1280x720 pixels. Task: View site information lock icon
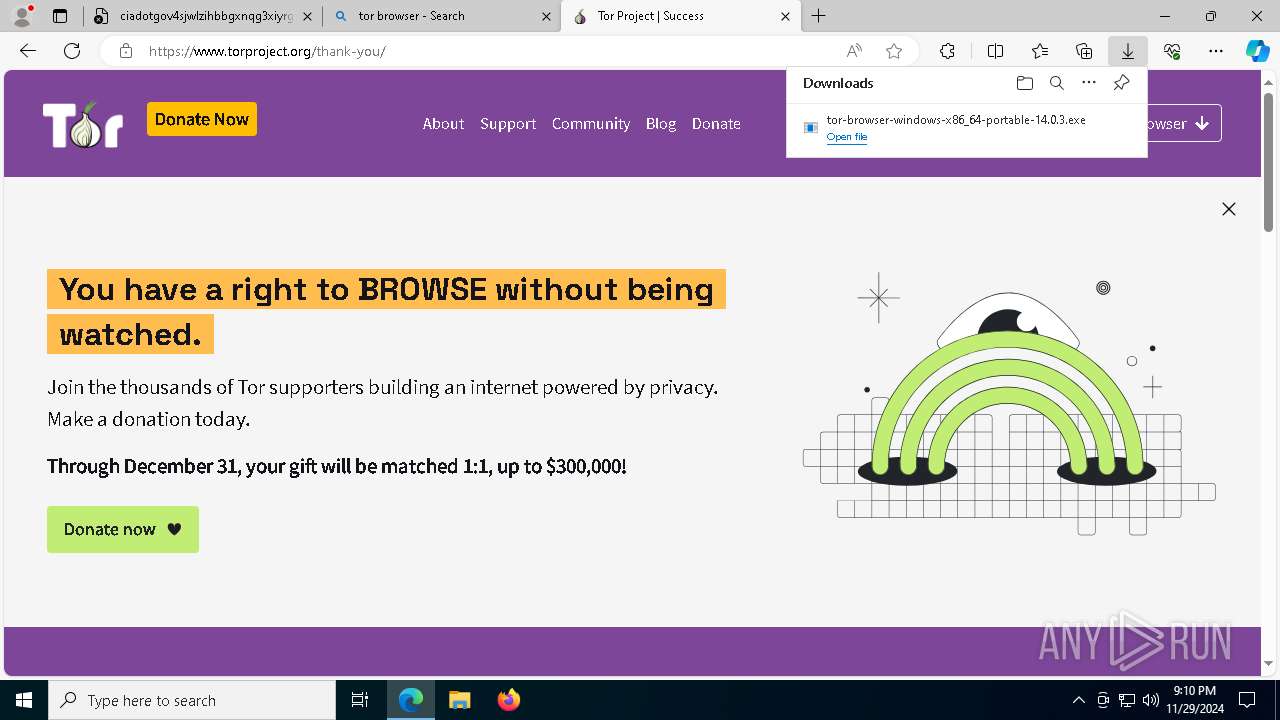coord(126,51)
